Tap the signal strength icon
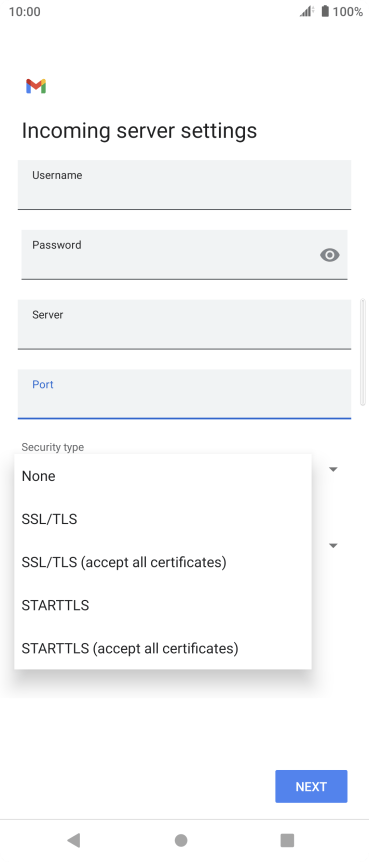Image resolution: width=369 pixels, height=862 pixels. pos(306,11)
